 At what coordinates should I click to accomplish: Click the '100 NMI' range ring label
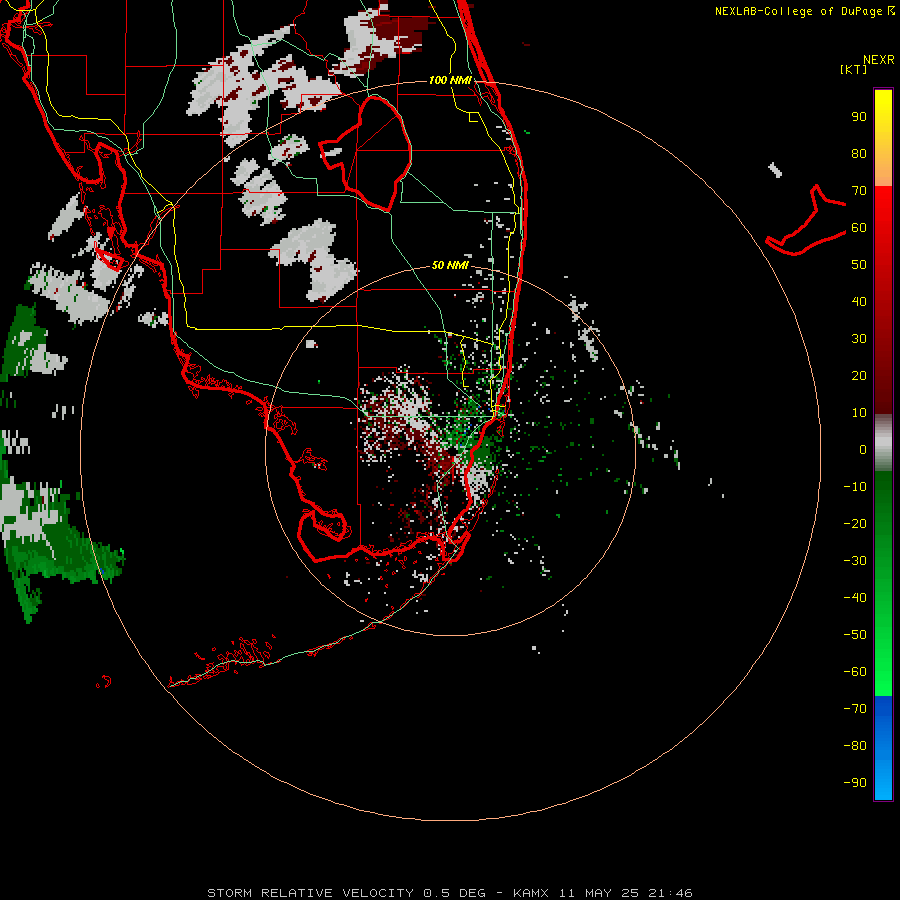450,80
